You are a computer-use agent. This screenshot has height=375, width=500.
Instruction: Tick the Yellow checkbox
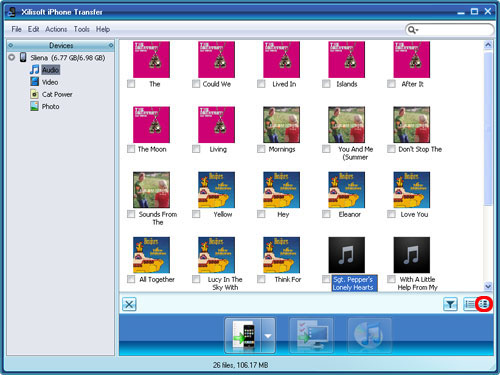click(196, 214)
